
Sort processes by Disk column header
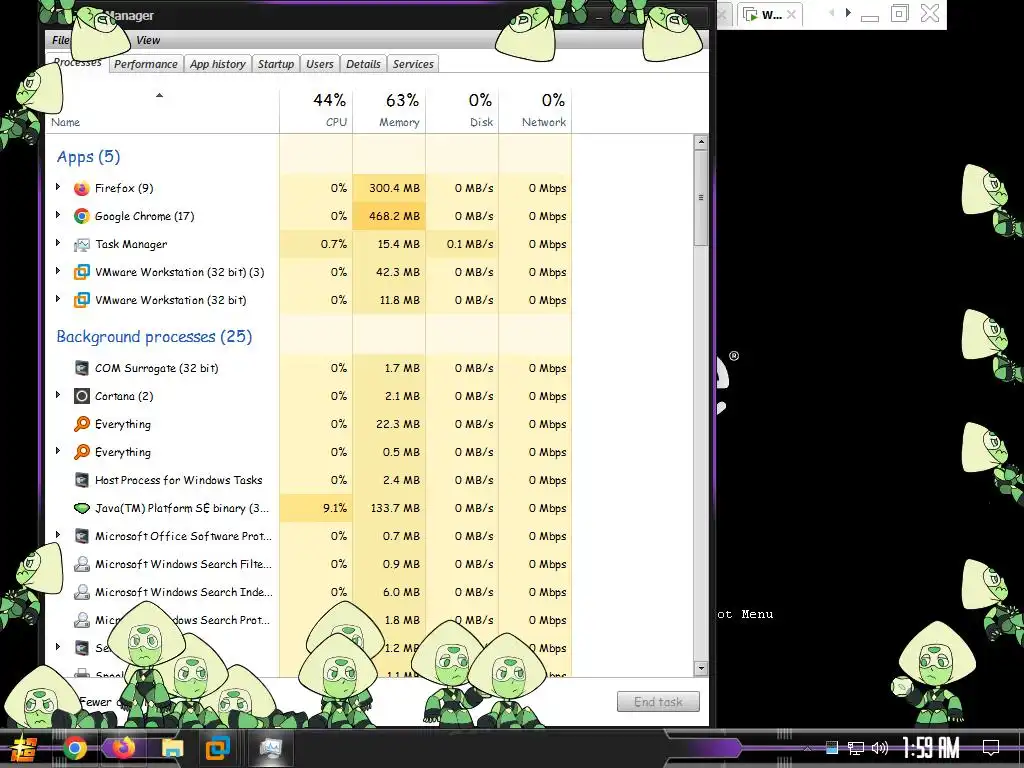click(462, 110)
